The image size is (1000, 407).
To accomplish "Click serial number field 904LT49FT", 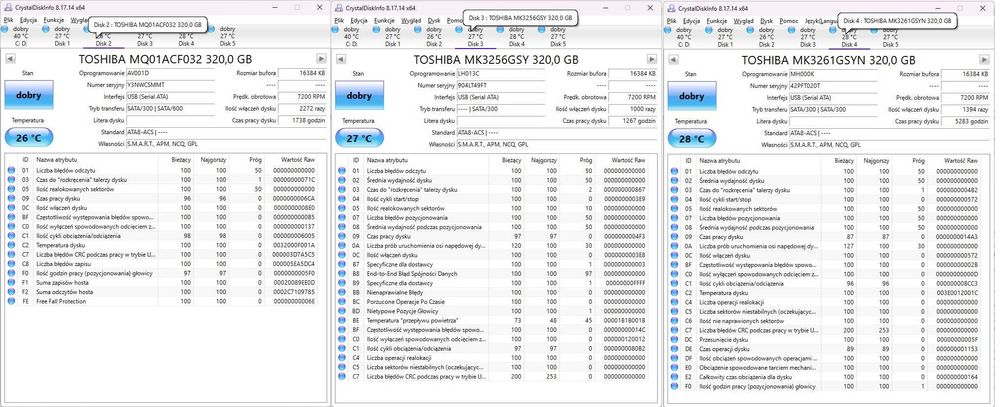I will point(502,85).
